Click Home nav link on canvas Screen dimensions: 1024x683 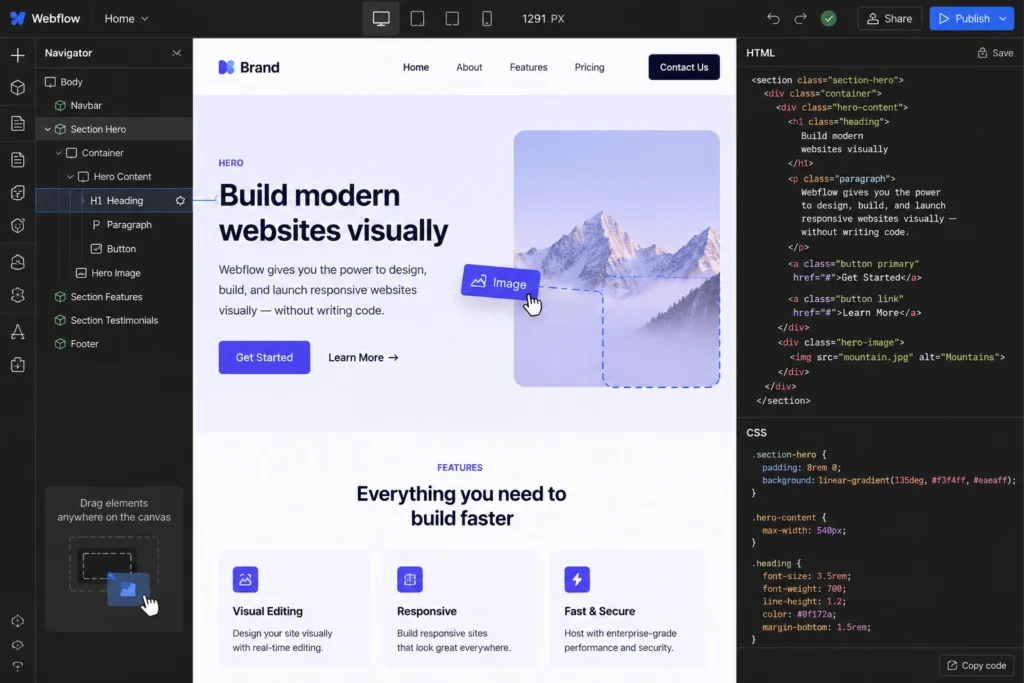[415, 67]
